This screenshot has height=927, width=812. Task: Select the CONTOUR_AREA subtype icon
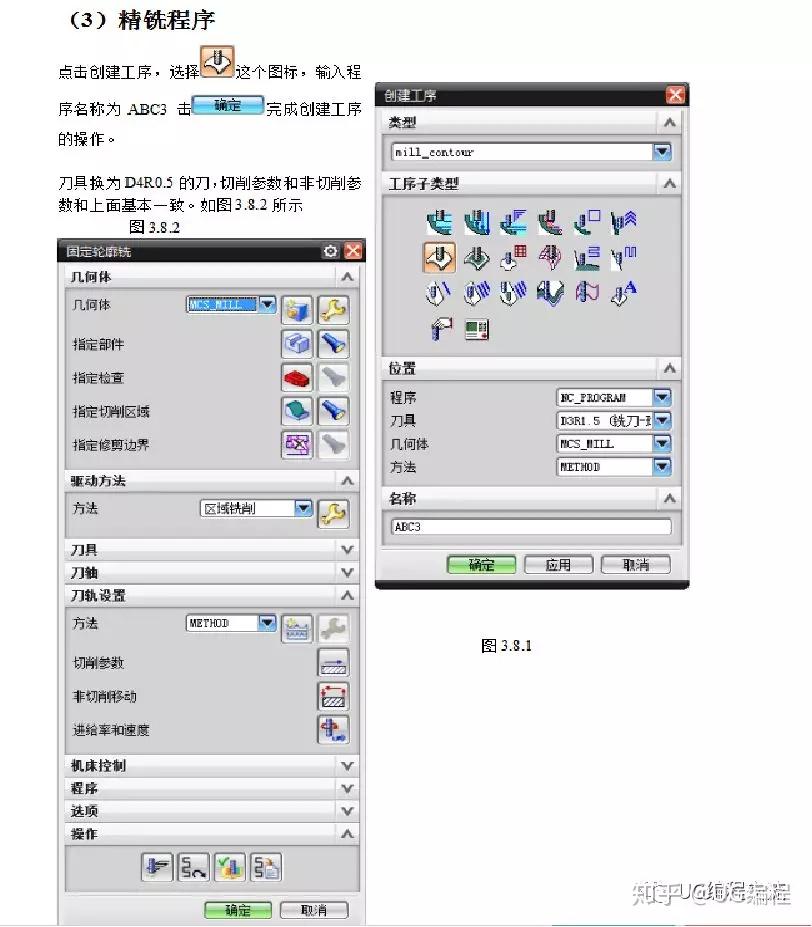click(477, 257)
